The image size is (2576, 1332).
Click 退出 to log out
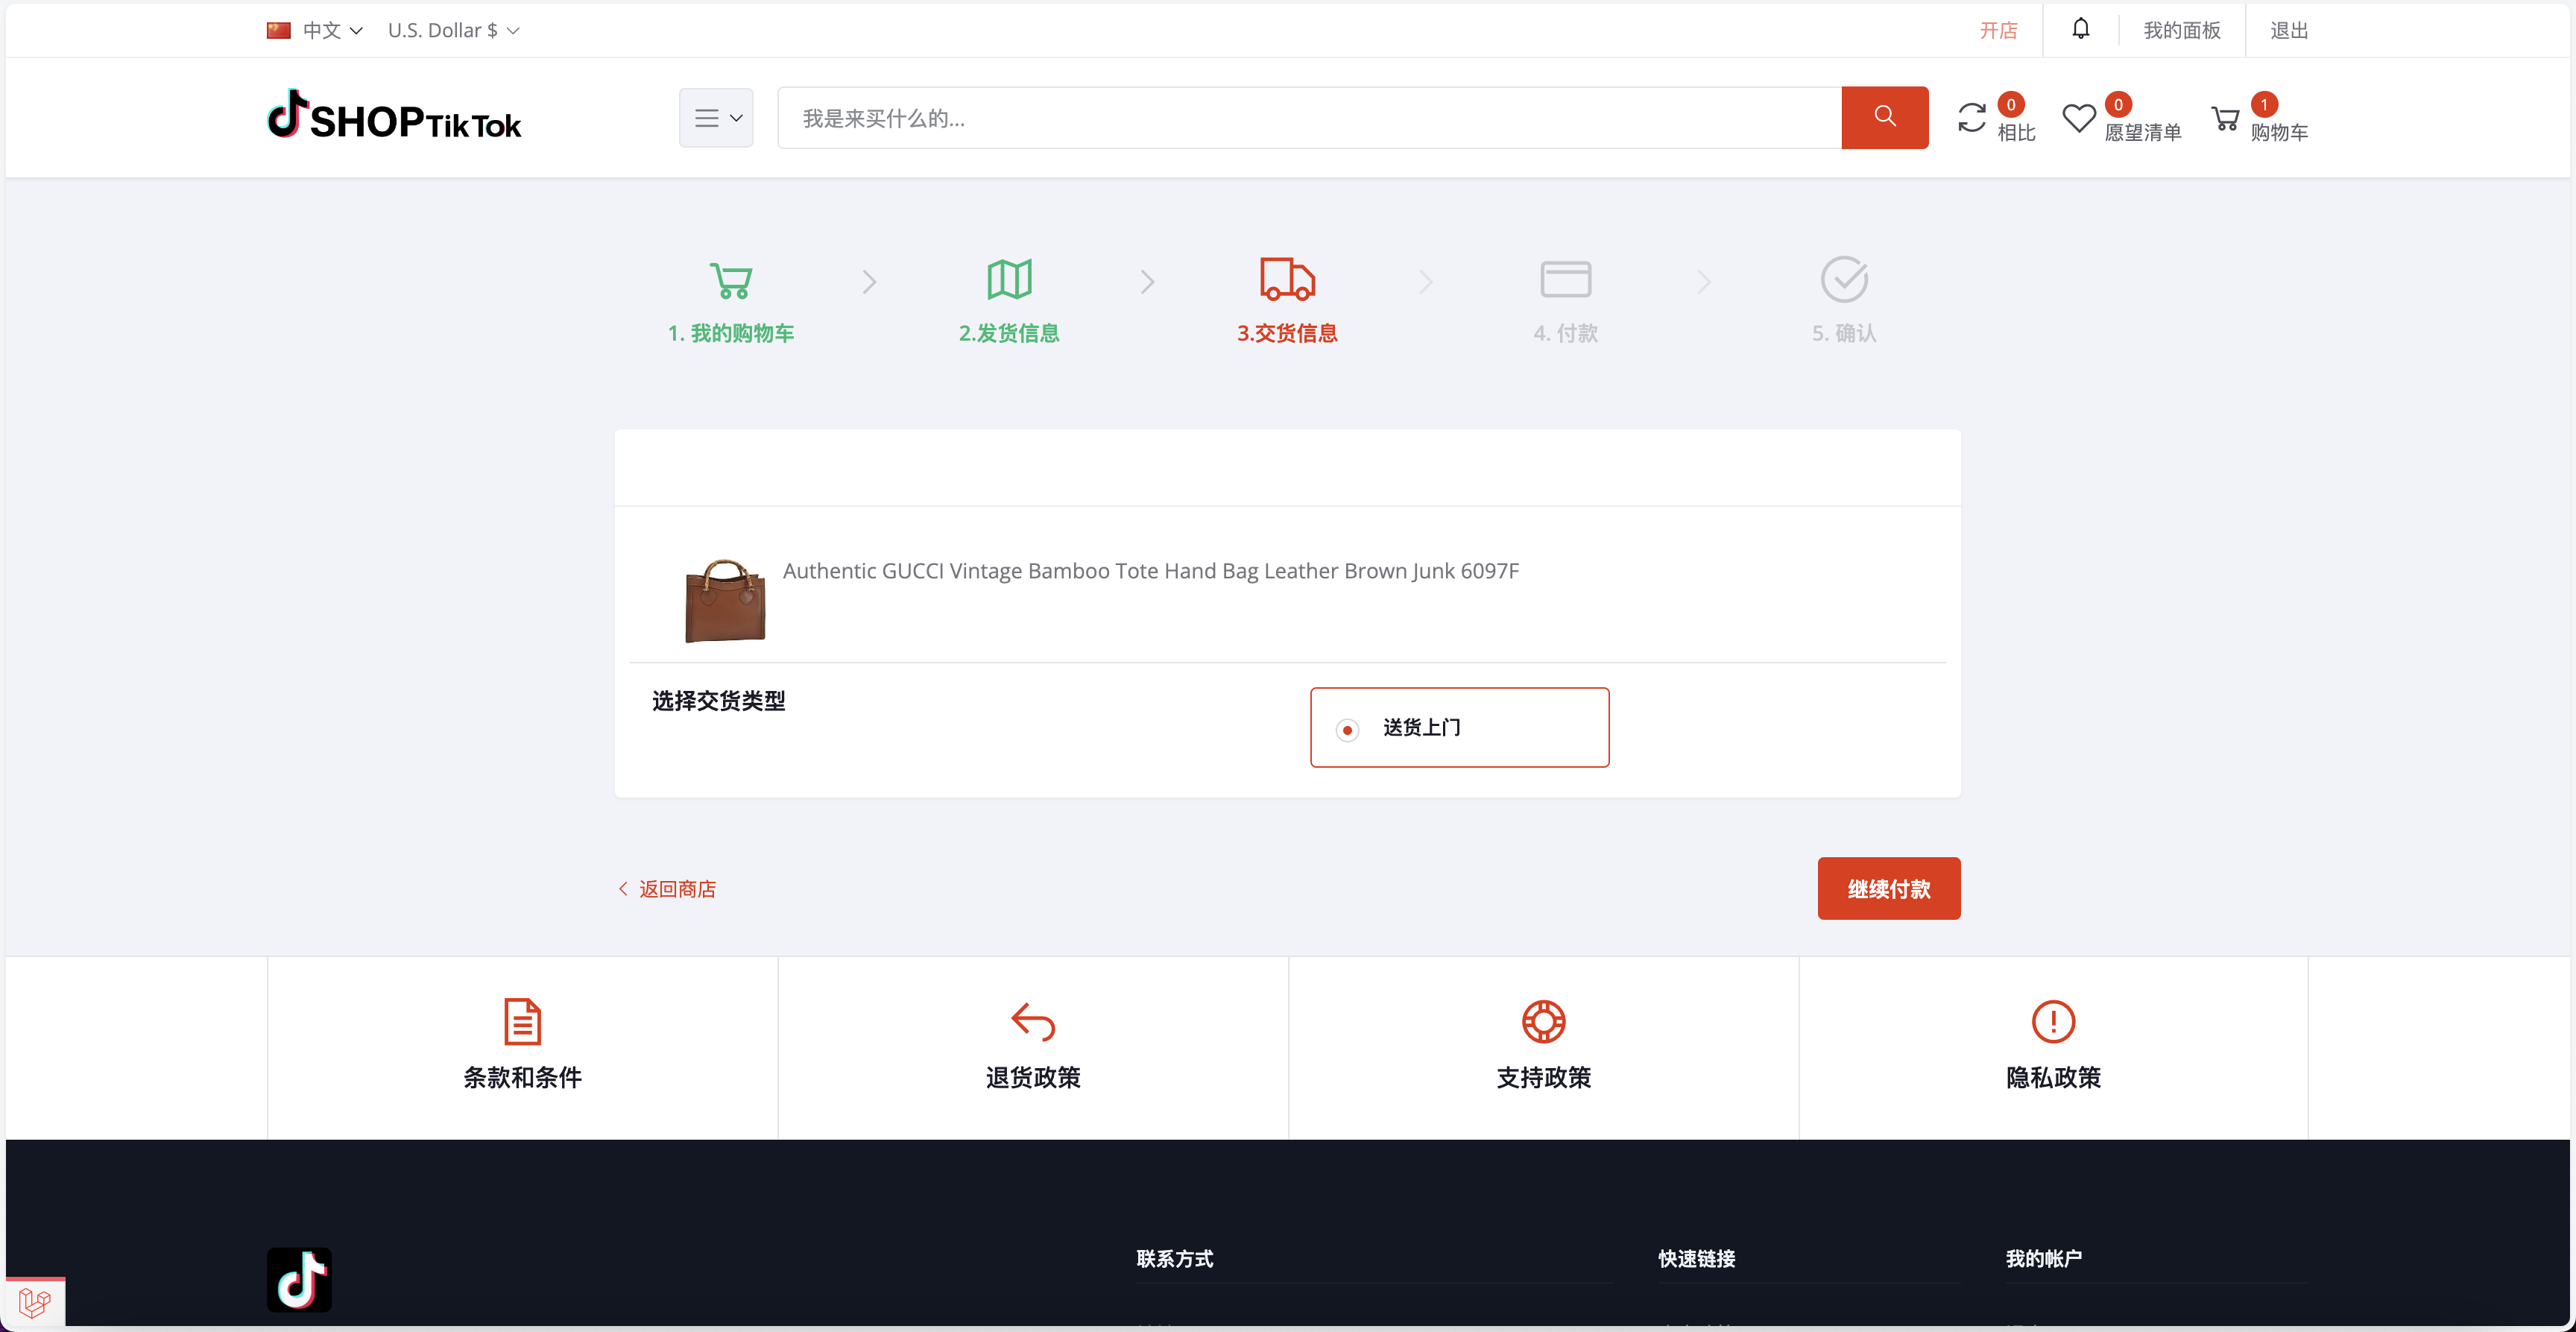pyautogui.click(x=2289, y=30)
